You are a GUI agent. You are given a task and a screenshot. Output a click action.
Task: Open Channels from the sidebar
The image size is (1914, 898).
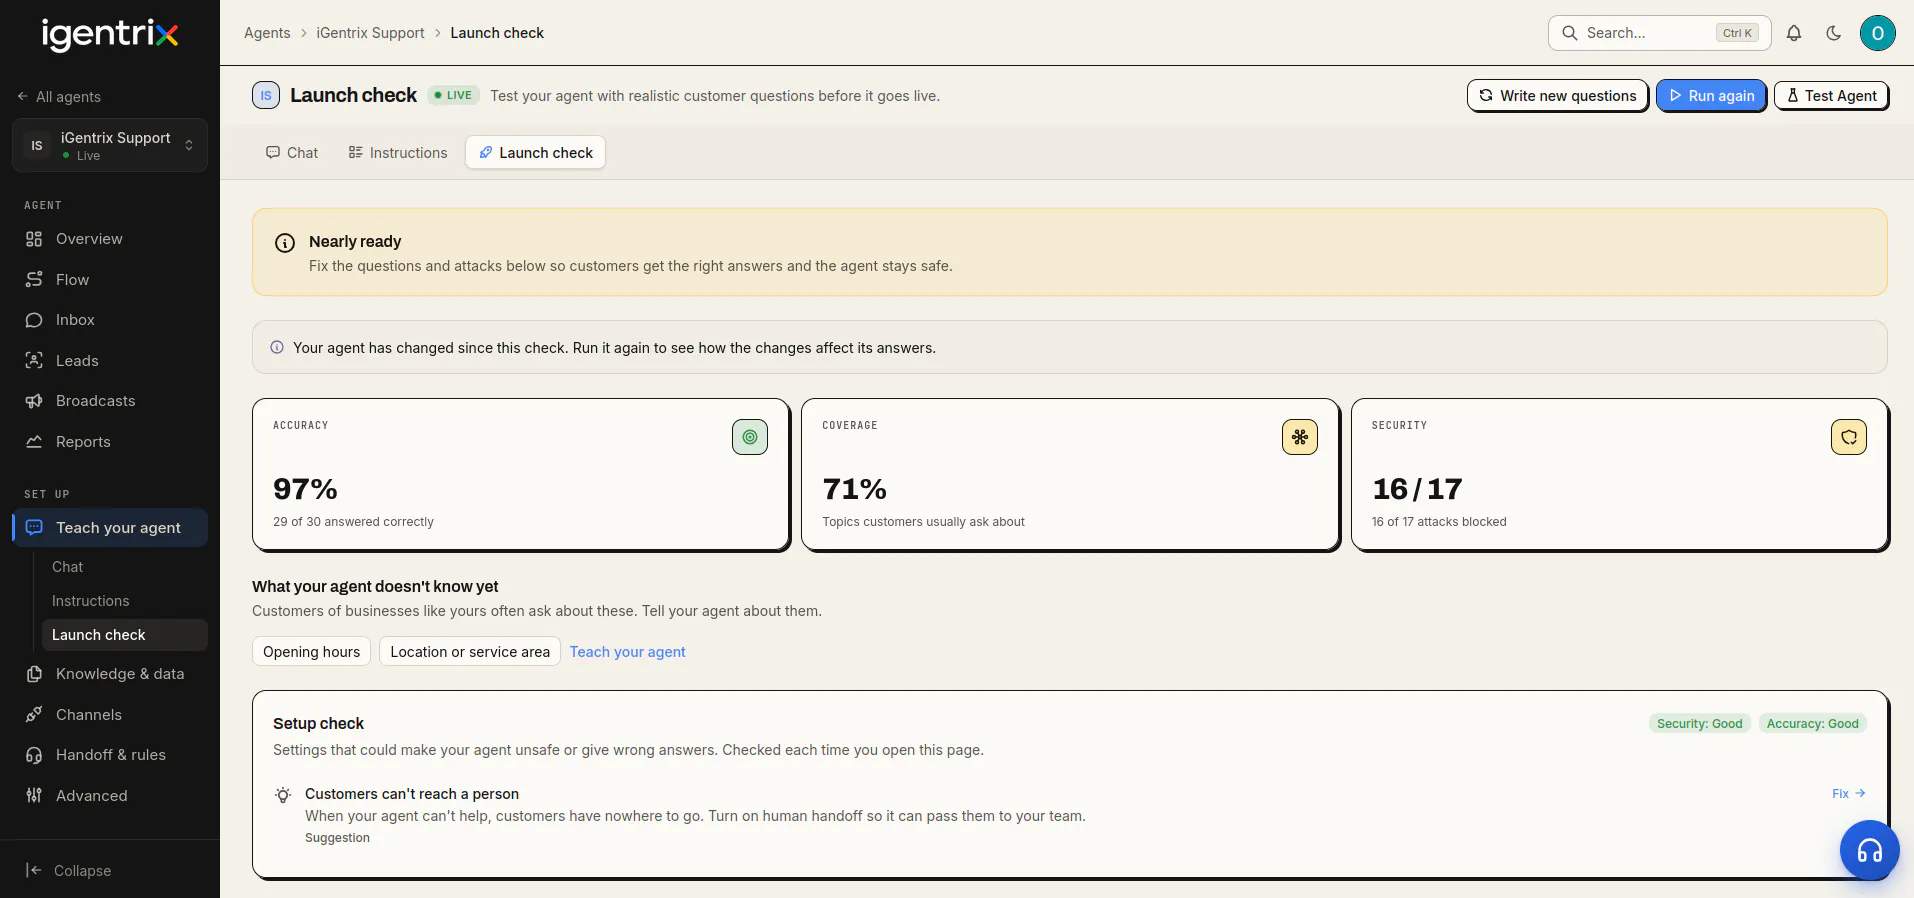pyautogui.click(x=110, y=715)
